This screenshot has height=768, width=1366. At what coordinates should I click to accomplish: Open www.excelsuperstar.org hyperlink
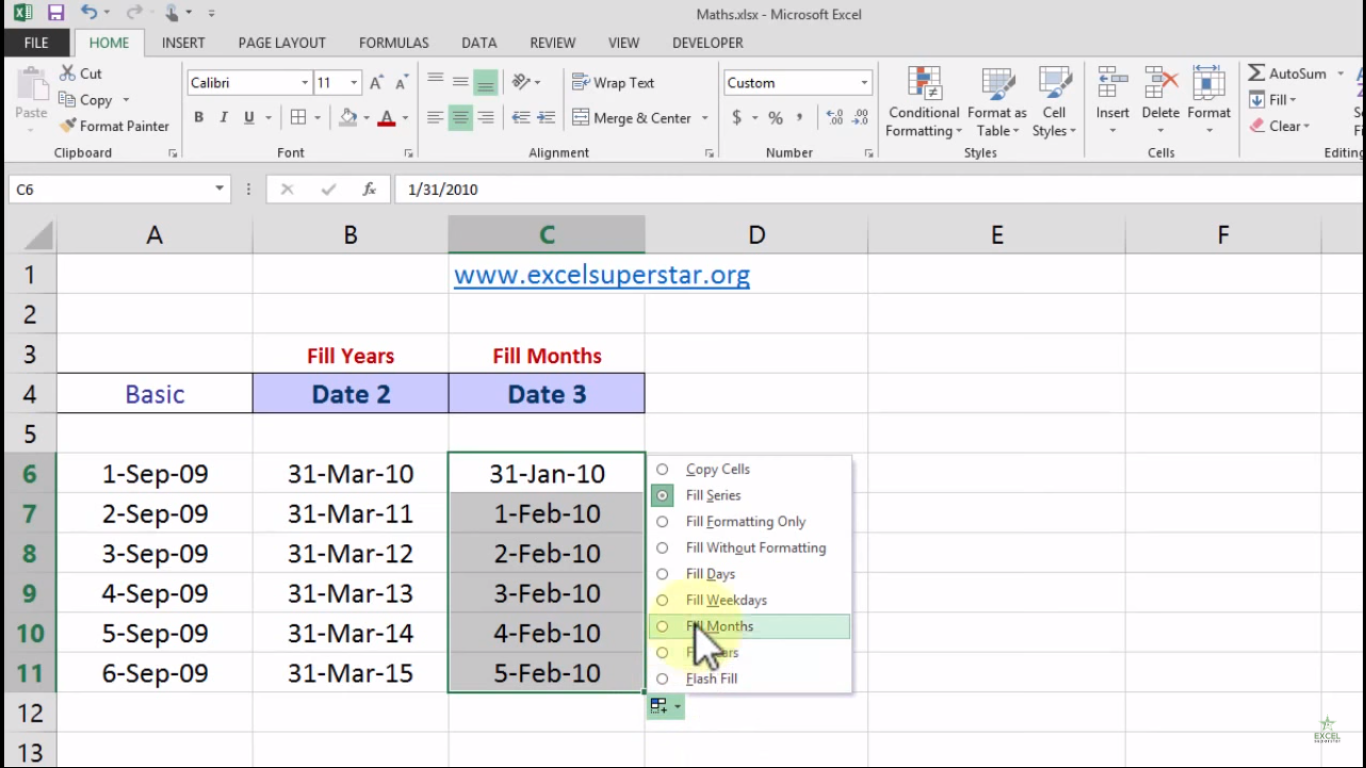click(x=602, y=274)
